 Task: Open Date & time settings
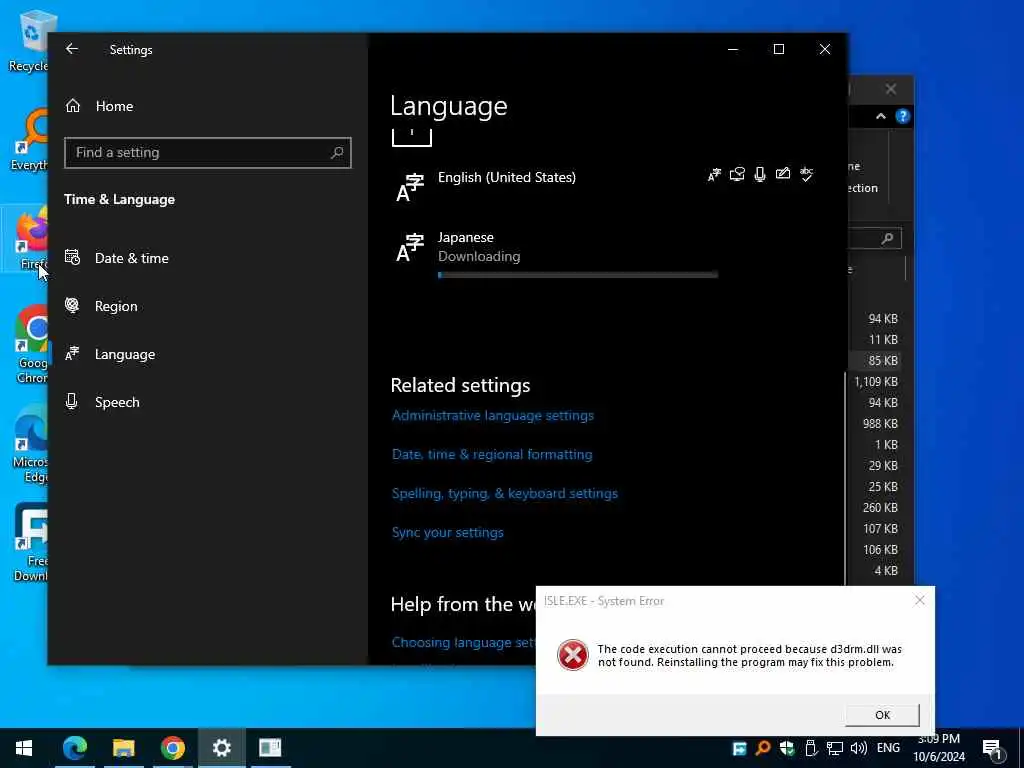[x=117, y=258]
